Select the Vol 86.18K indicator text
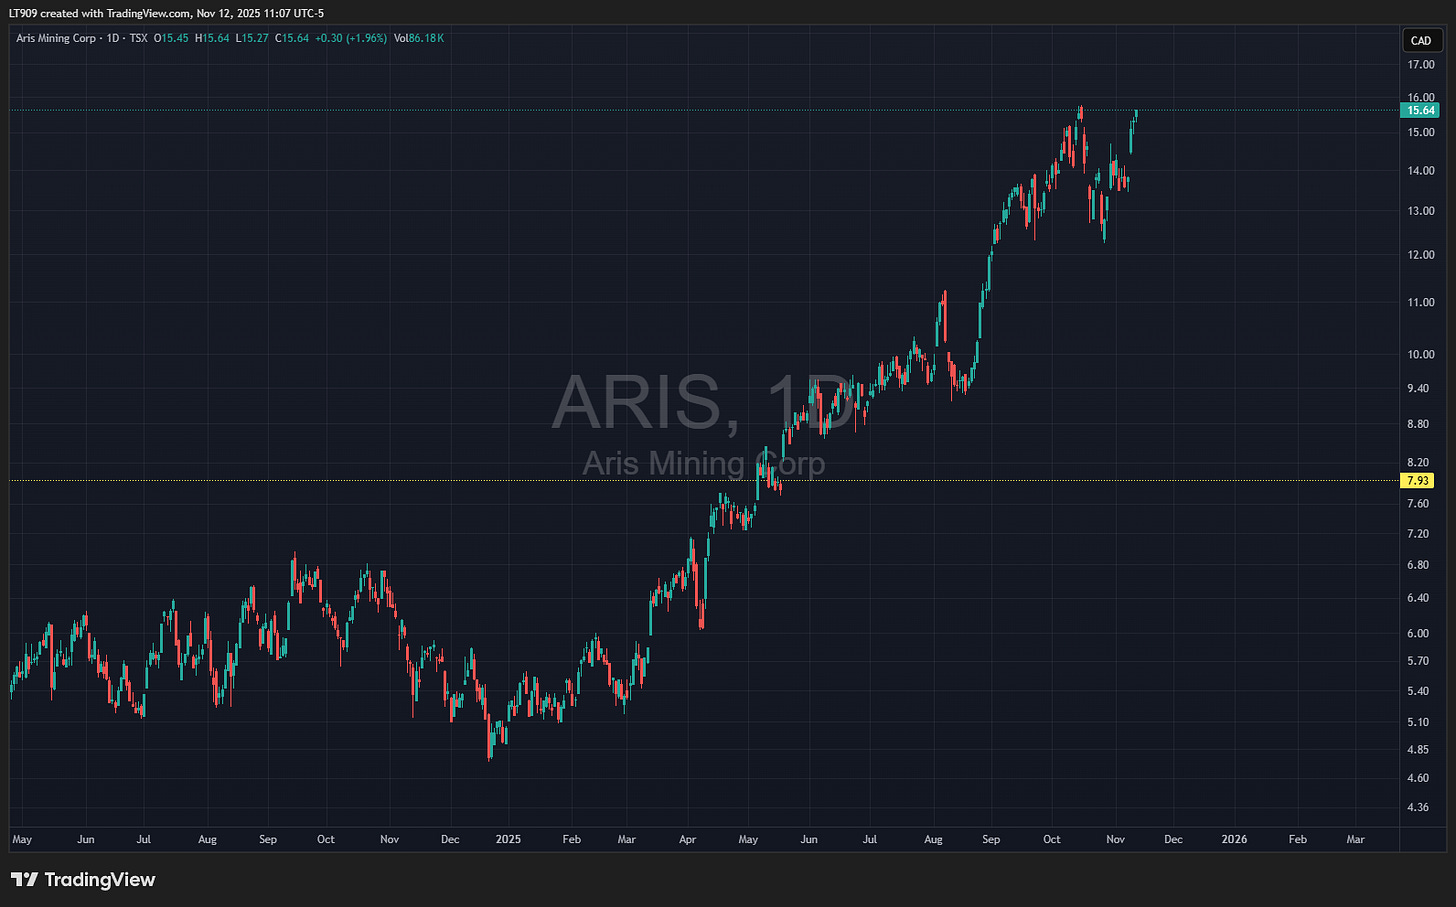 click(x=420, y=38)
